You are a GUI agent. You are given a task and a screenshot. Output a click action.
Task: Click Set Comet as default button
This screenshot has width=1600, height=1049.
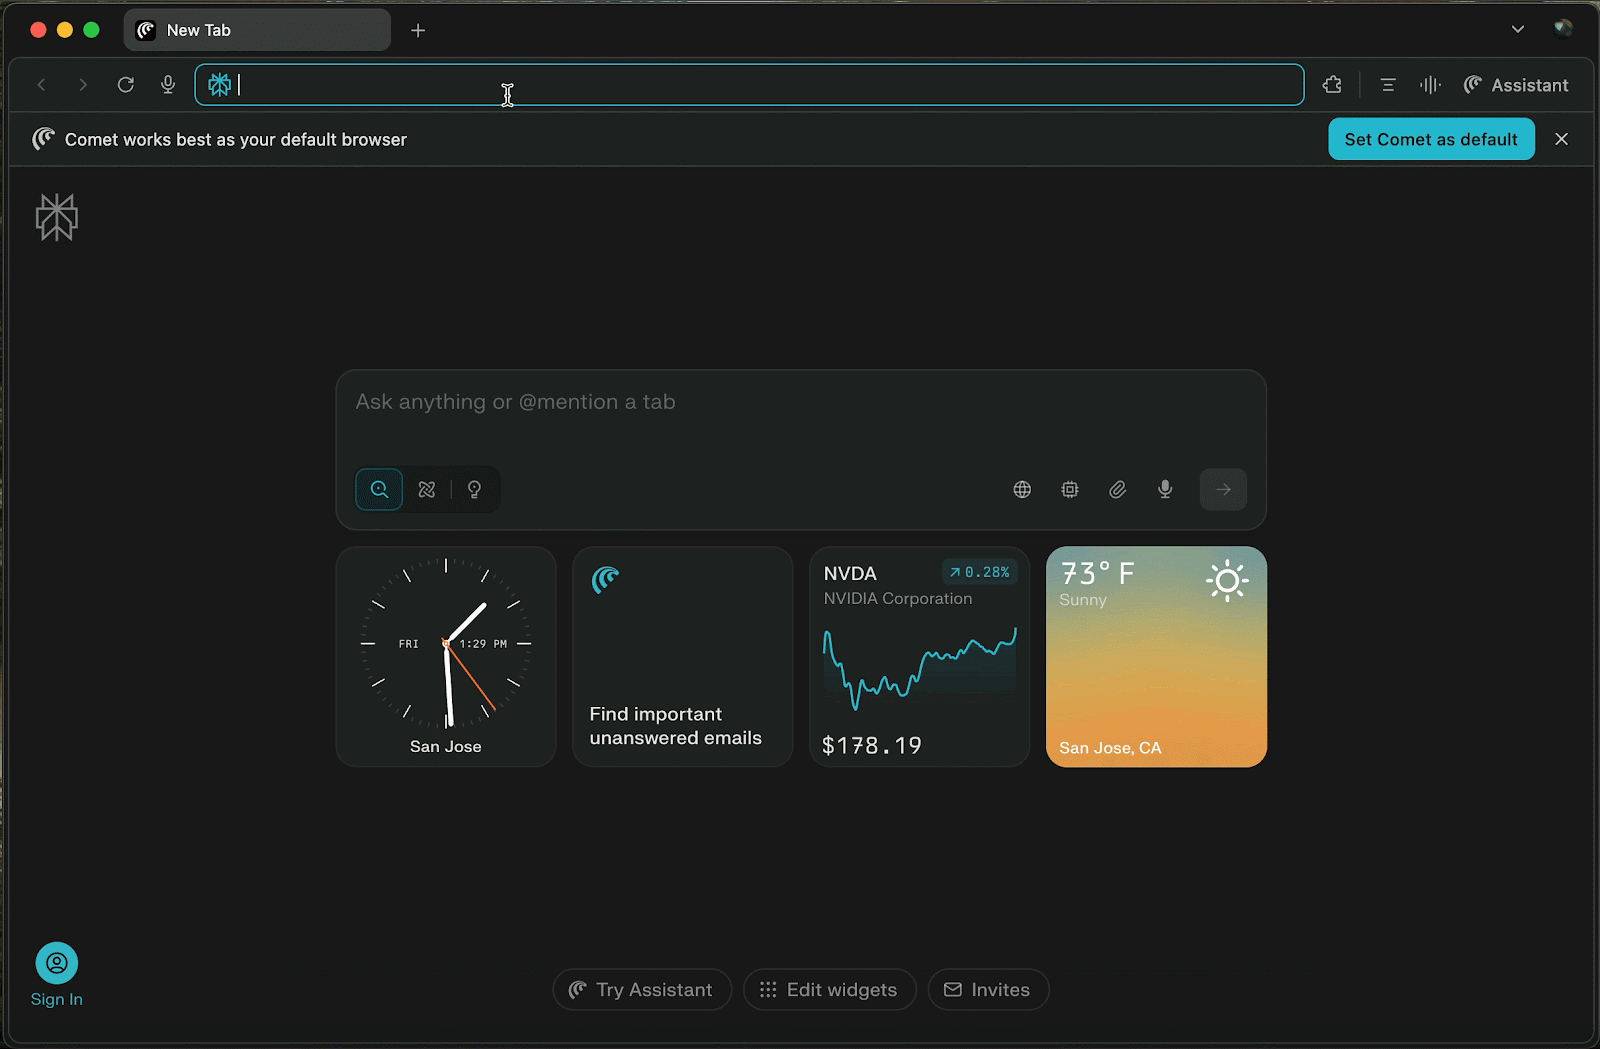pos(1430,139)
